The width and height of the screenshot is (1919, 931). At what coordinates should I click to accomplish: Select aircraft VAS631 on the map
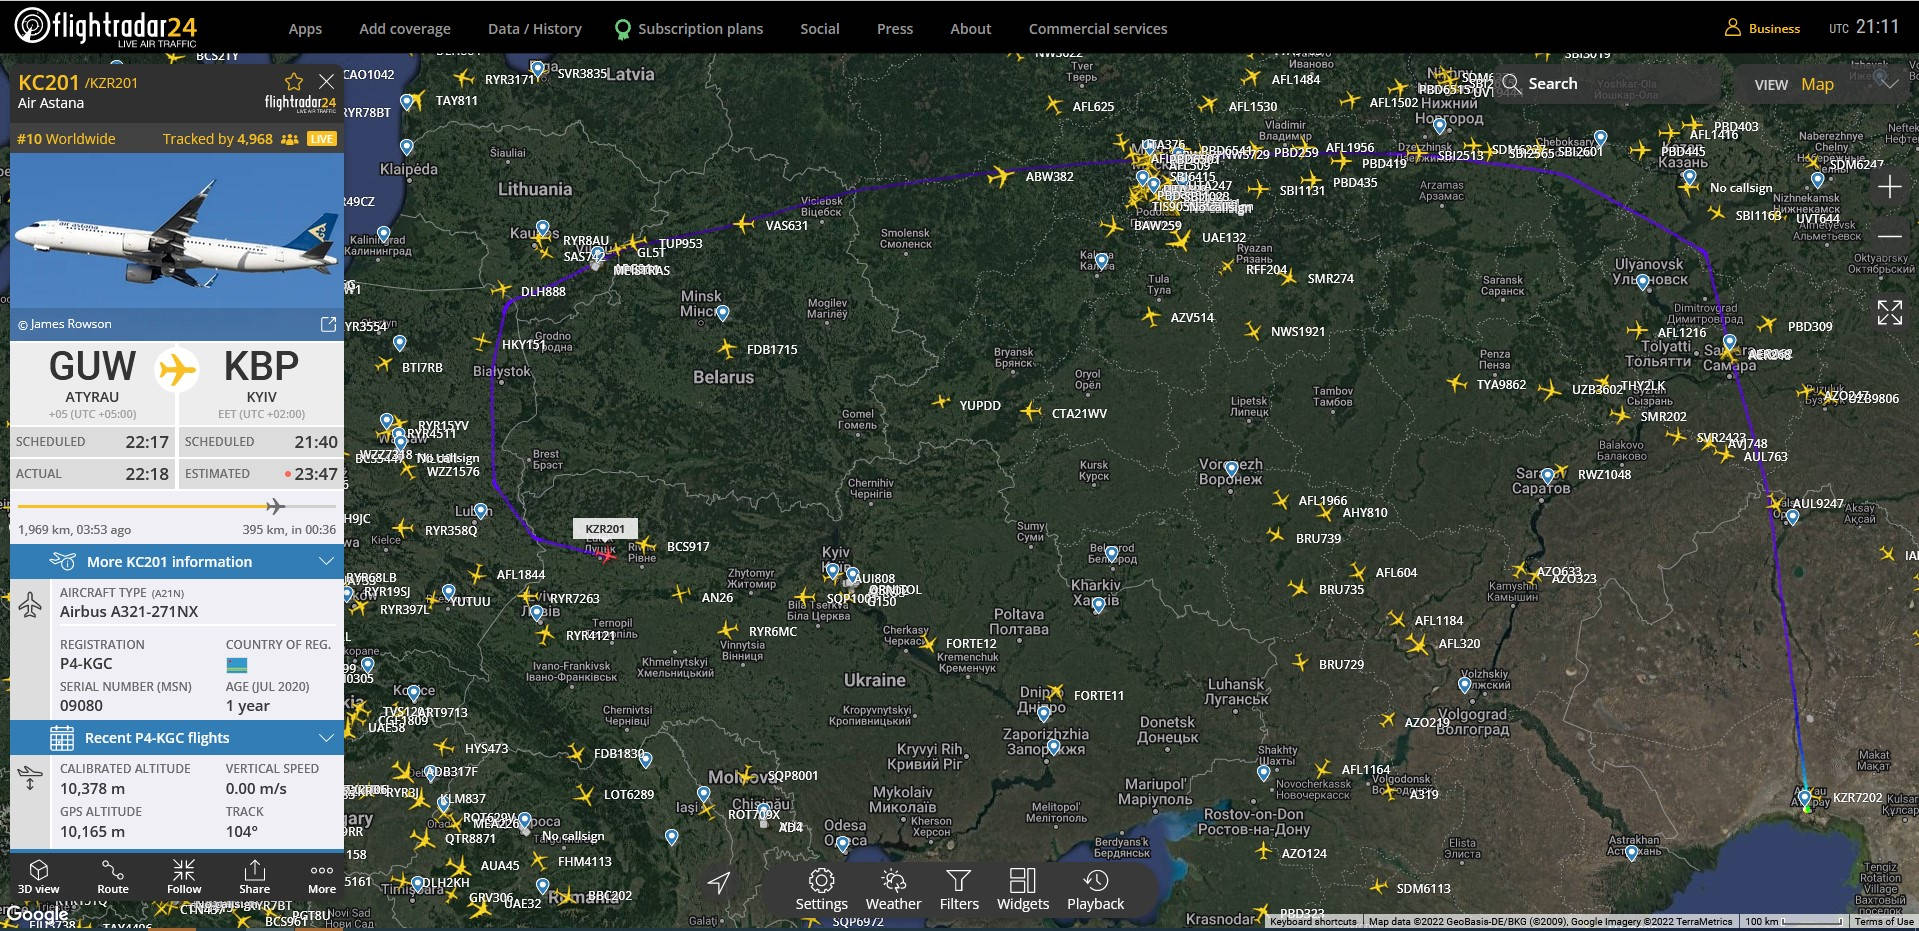[x=744, y=225]
